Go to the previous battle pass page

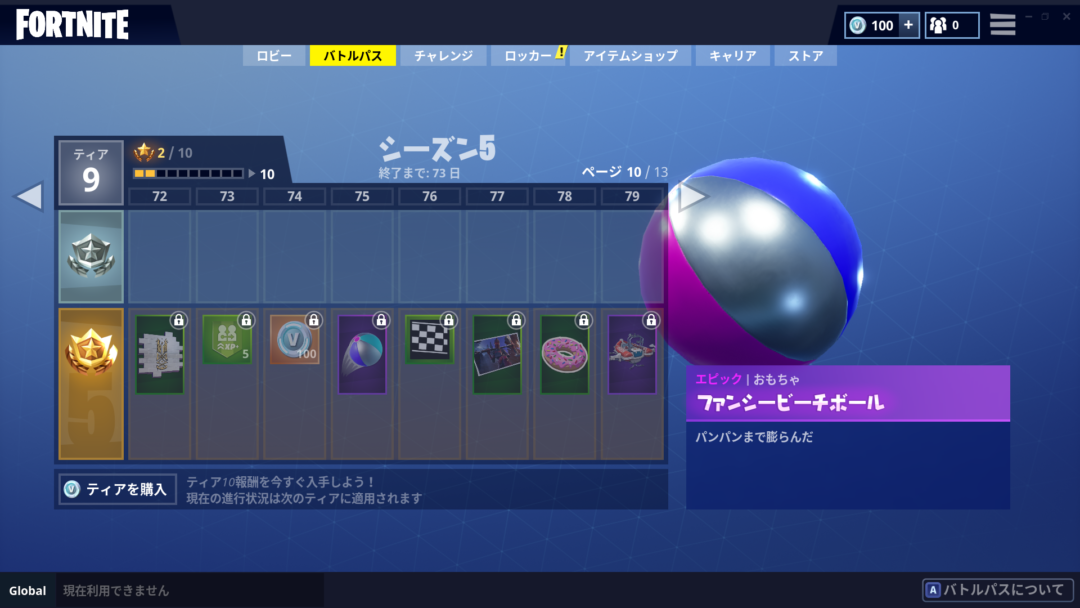[29, 196]
